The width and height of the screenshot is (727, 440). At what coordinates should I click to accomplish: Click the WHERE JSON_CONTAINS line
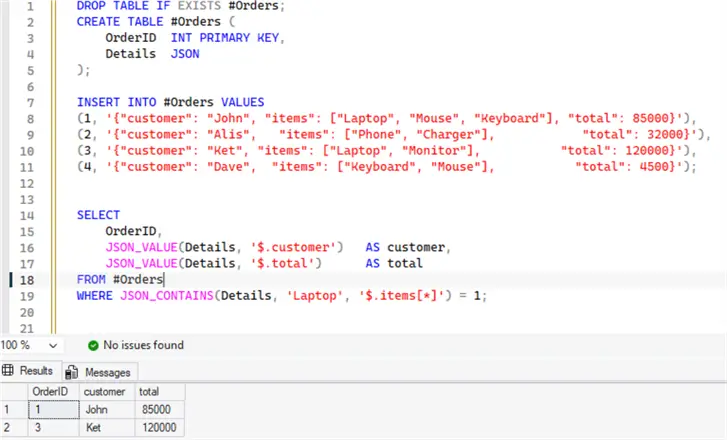(282, 296)
